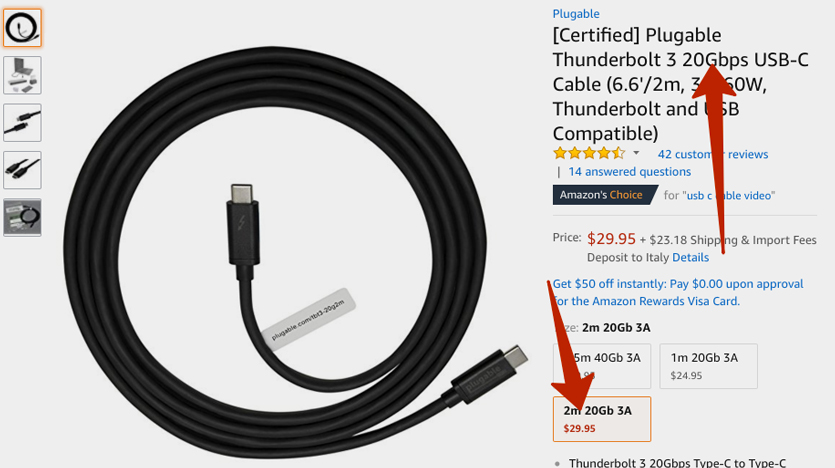Click the red $29.95 price next to Price
835x468 pixels.
coord(611,239)
